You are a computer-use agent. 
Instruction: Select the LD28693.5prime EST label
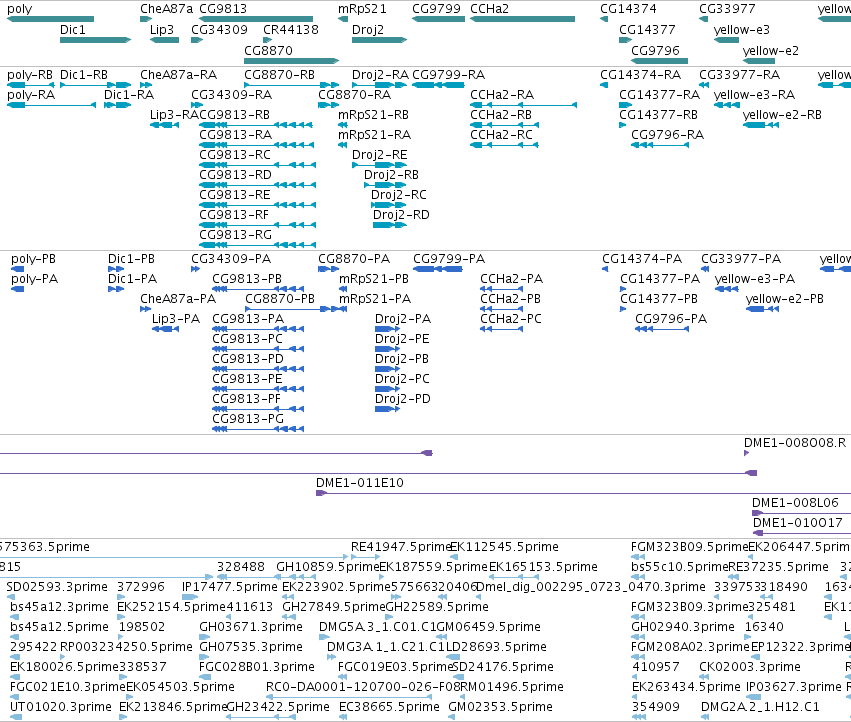[496, 647]
